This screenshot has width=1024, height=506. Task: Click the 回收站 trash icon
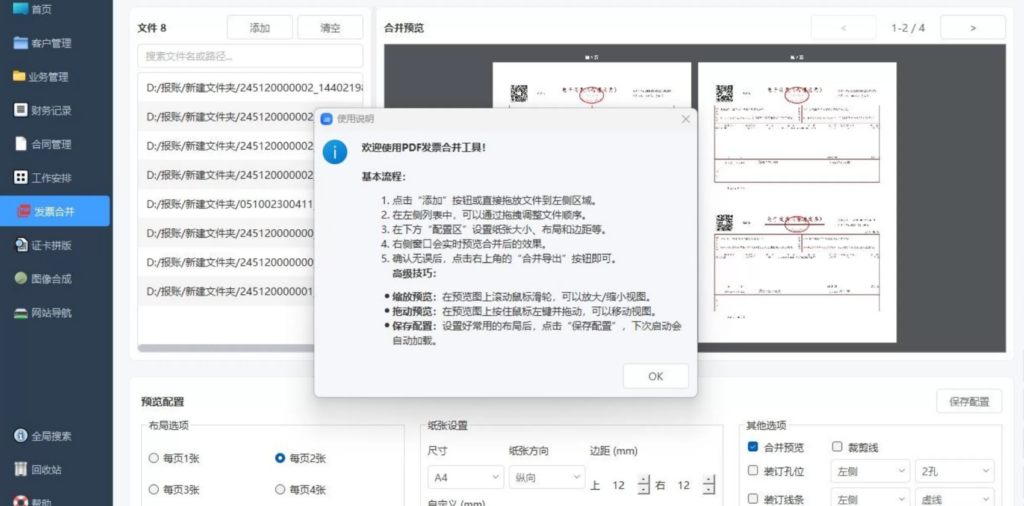click(x=21, y=469)
